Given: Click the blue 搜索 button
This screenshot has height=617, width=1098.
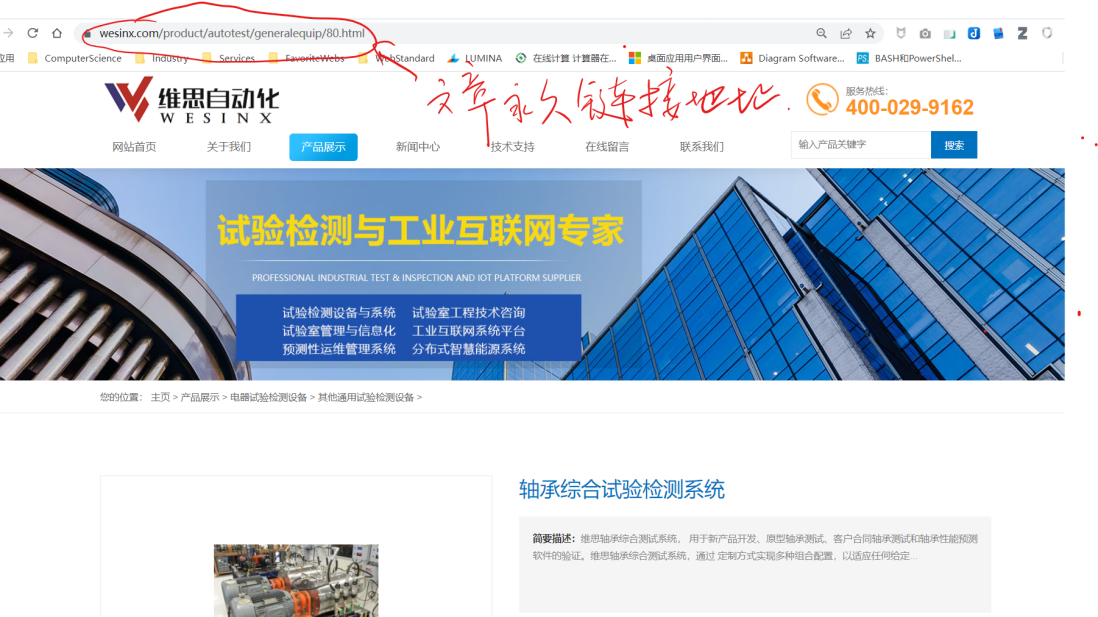Looking at the screenshot, I should pos(954,145).
